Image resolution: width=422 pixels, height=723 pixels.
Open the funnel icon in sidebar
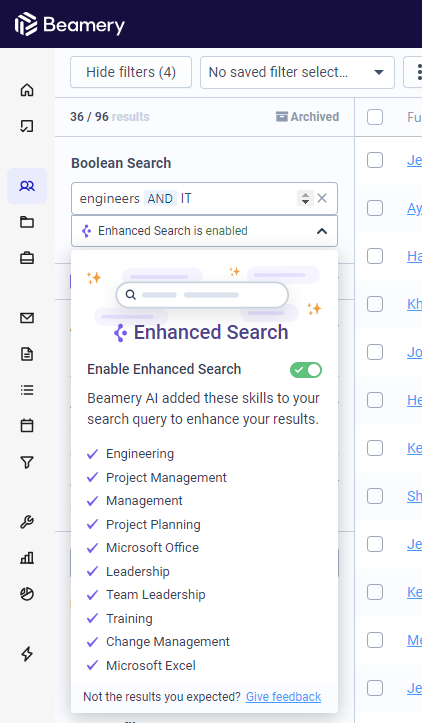click(x=27, y=462)
